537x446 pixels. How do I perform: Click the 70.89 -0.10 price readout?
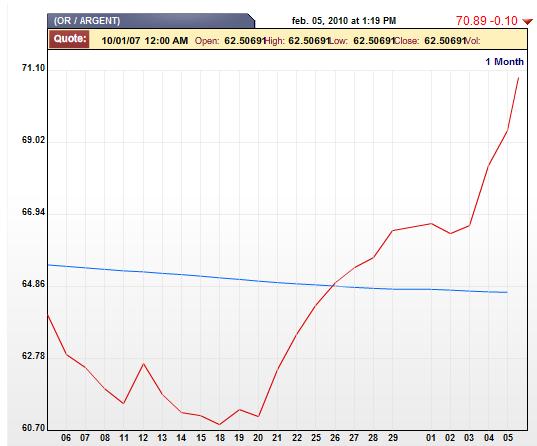click(x=486, y=21)
